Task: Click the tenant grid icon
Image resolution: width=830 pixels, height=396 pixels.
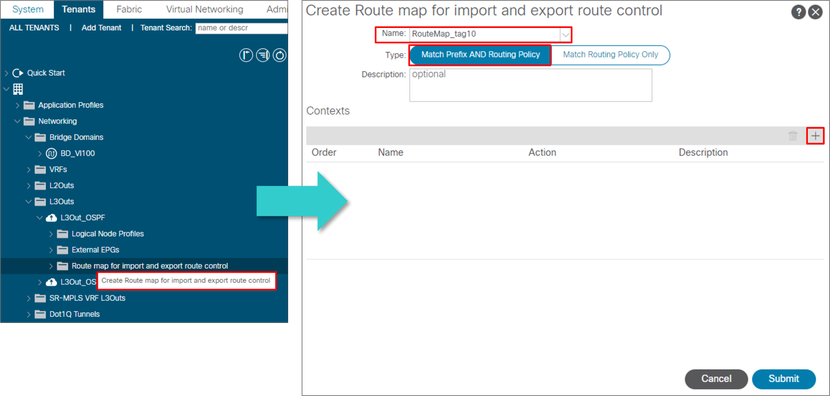Action: 18,89
